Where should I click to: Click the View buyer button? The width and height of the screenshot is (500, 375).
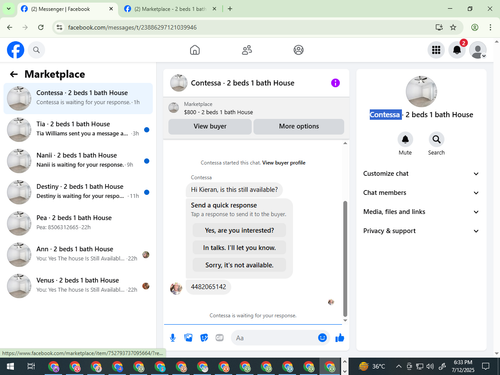(210, 126)
